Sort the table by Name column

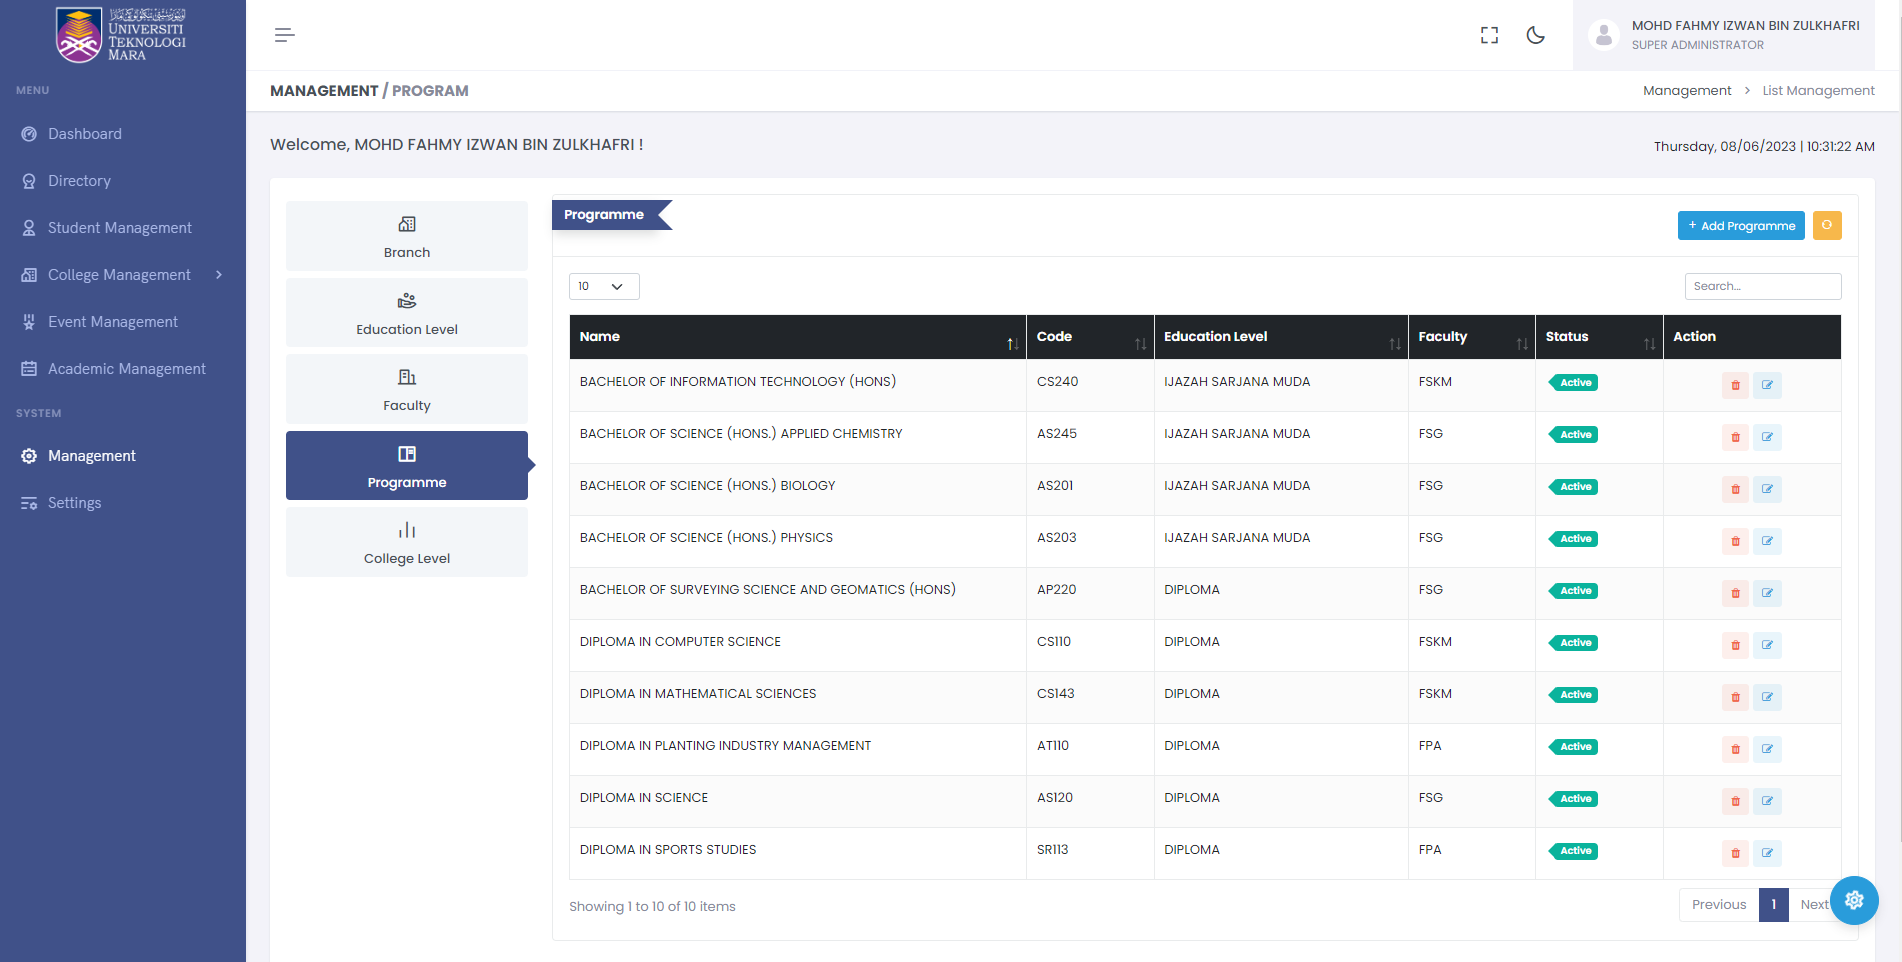coord(1012,344)
